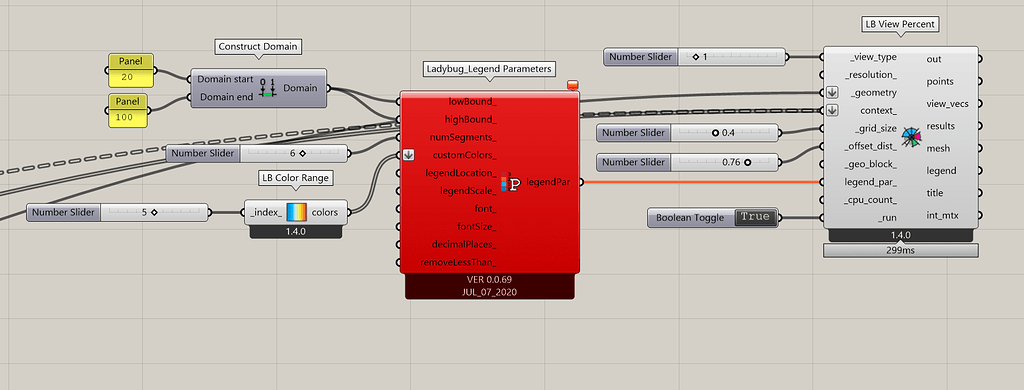The image size is (1024, 390).
Task: Click the LB Color Range gradient icon
Action: [x=296, y=212]
